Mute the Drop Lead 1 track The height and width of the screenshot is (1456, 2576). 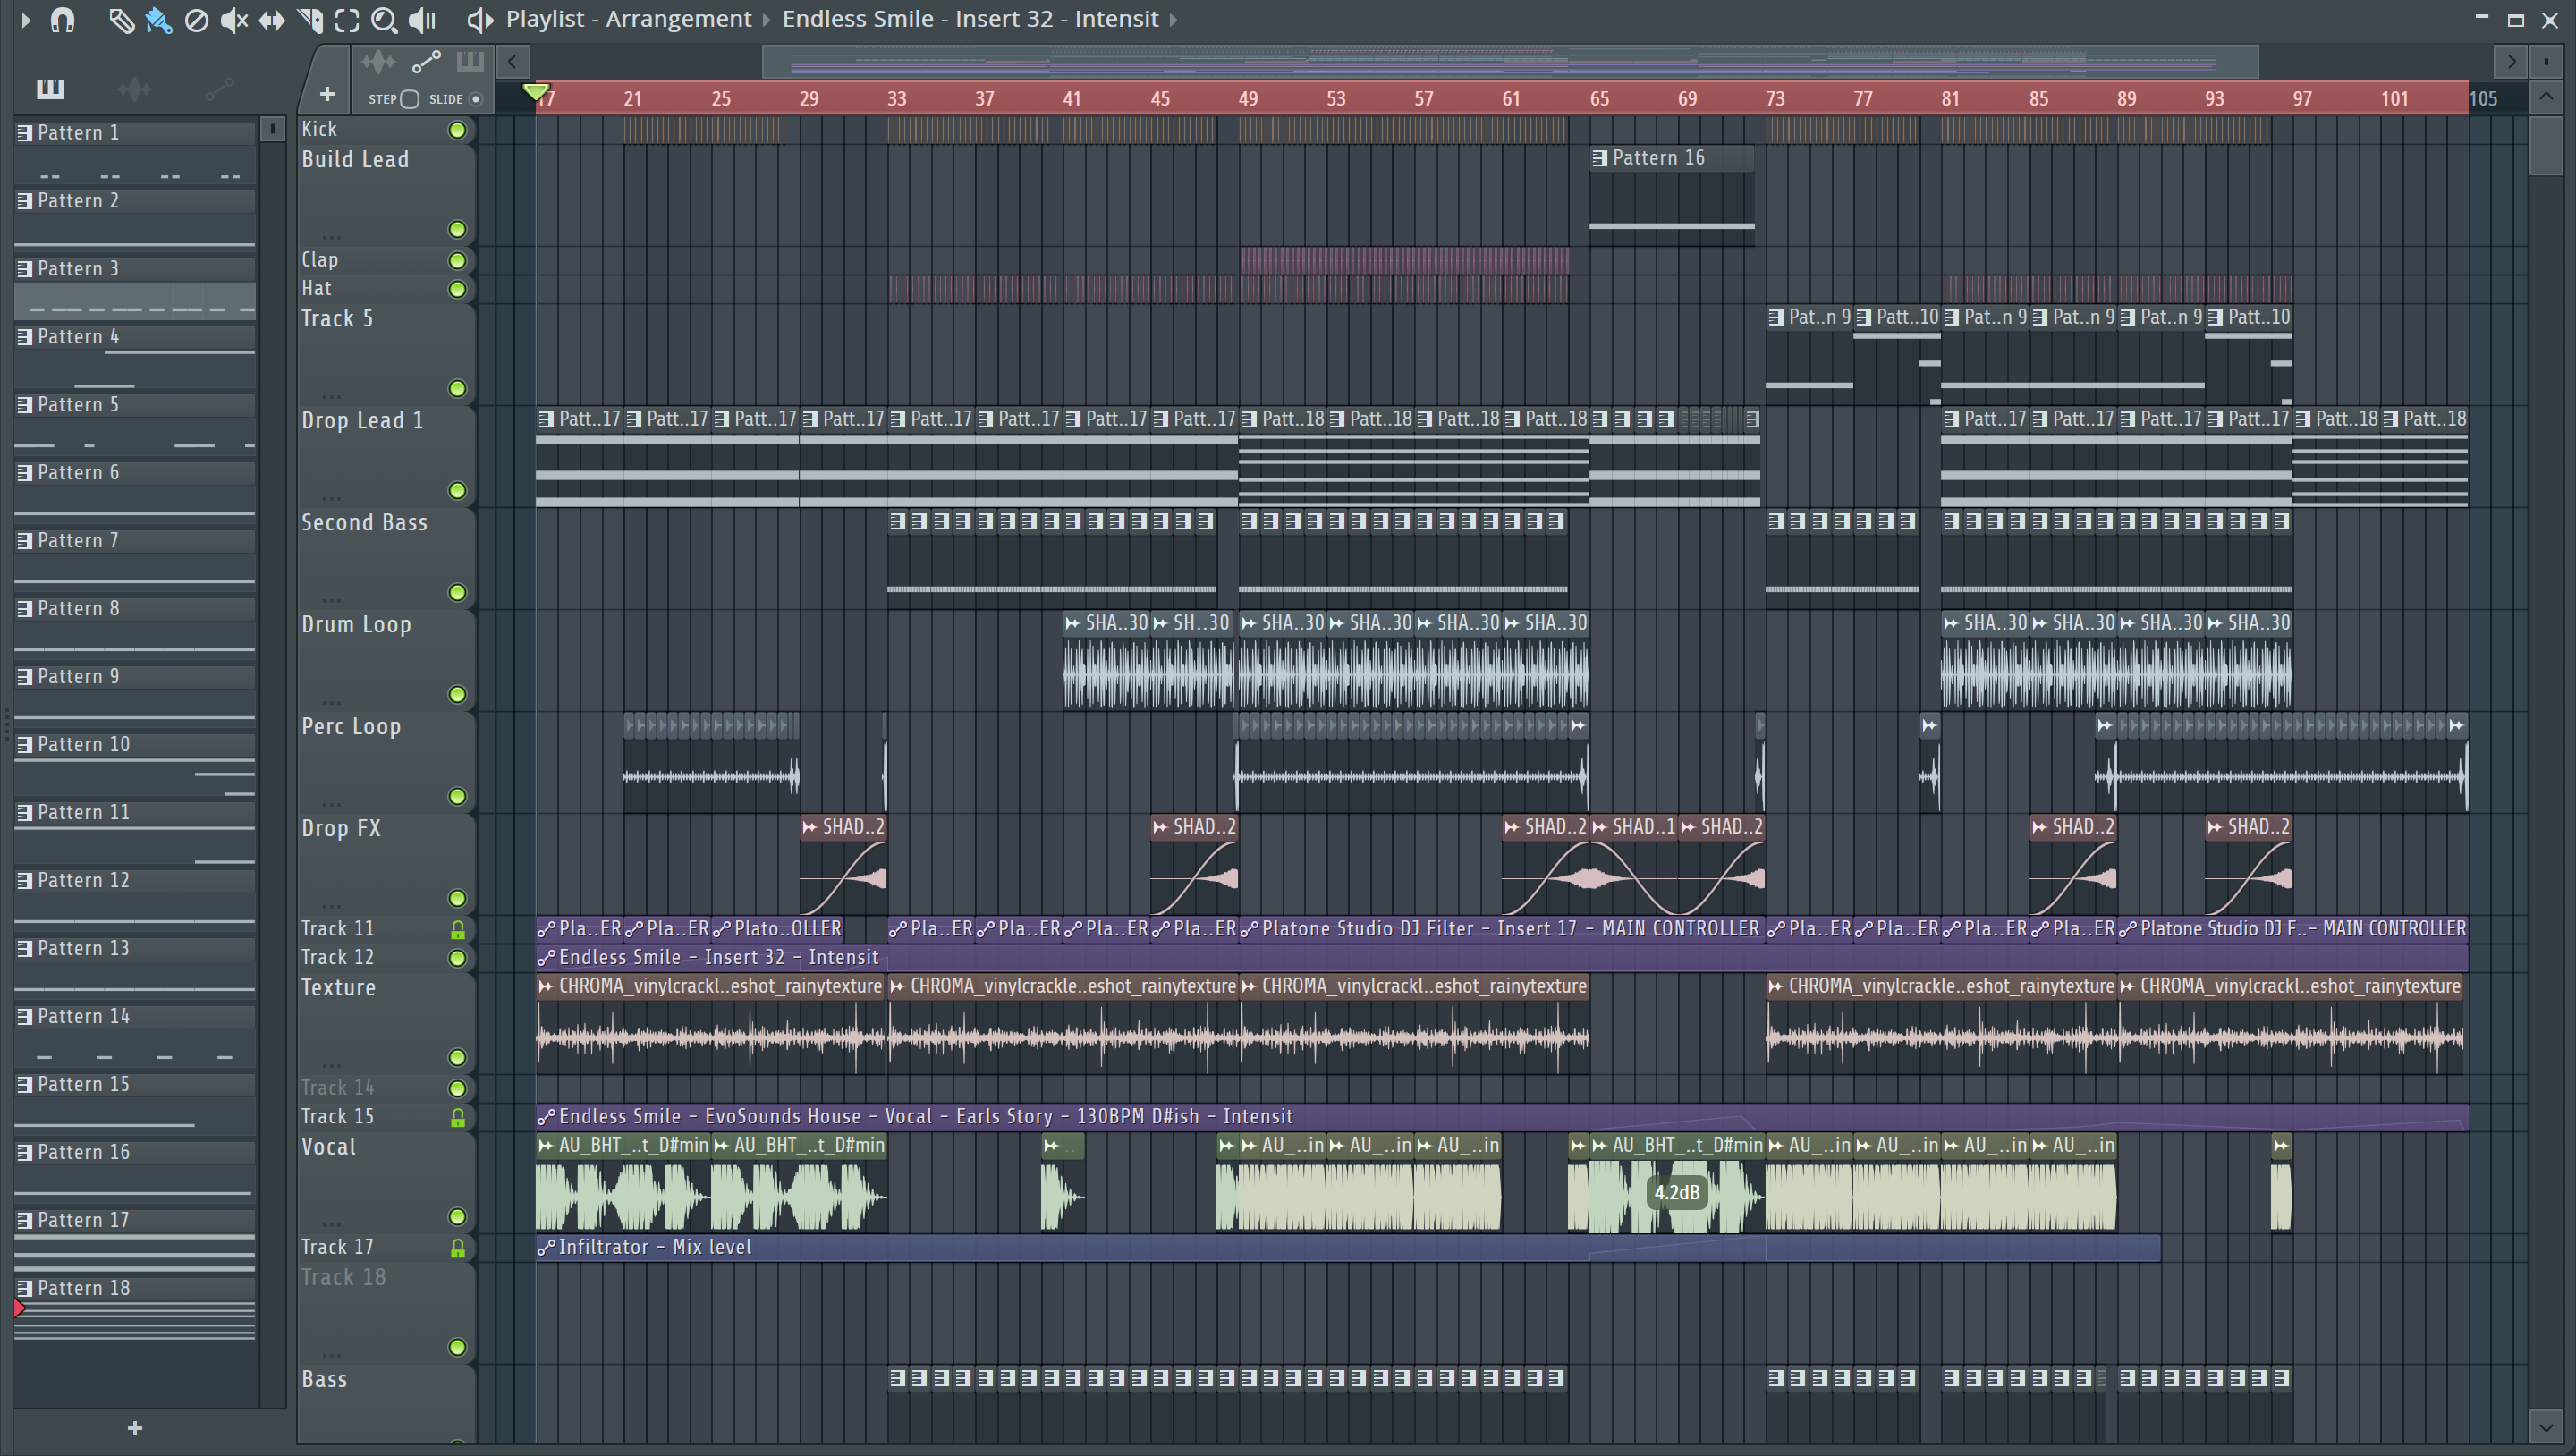[x=457, y=491]
